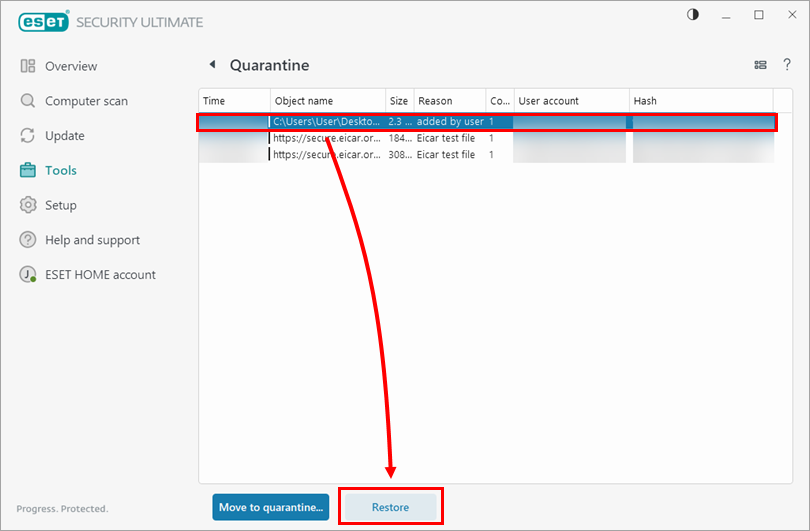Image resolution: width=810 pixels, height=531 pixels.
Task: Click the question mark help icon
Action: point(787,65)
